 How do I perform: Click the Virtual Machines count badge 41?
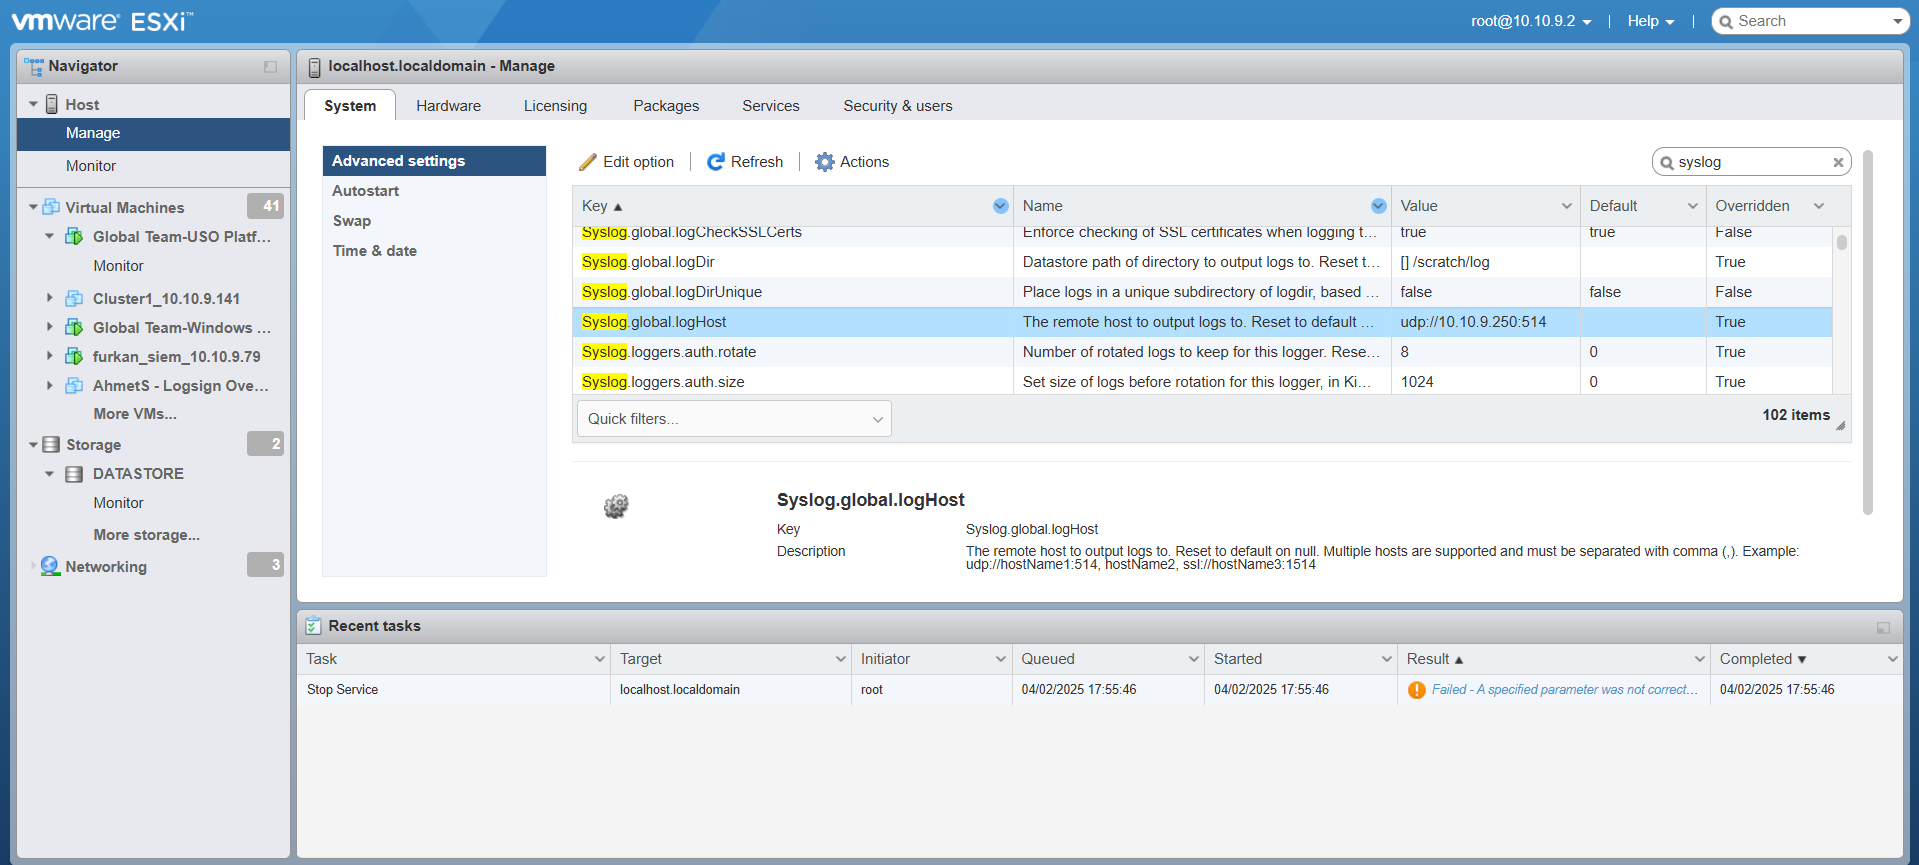click(266, 206)
